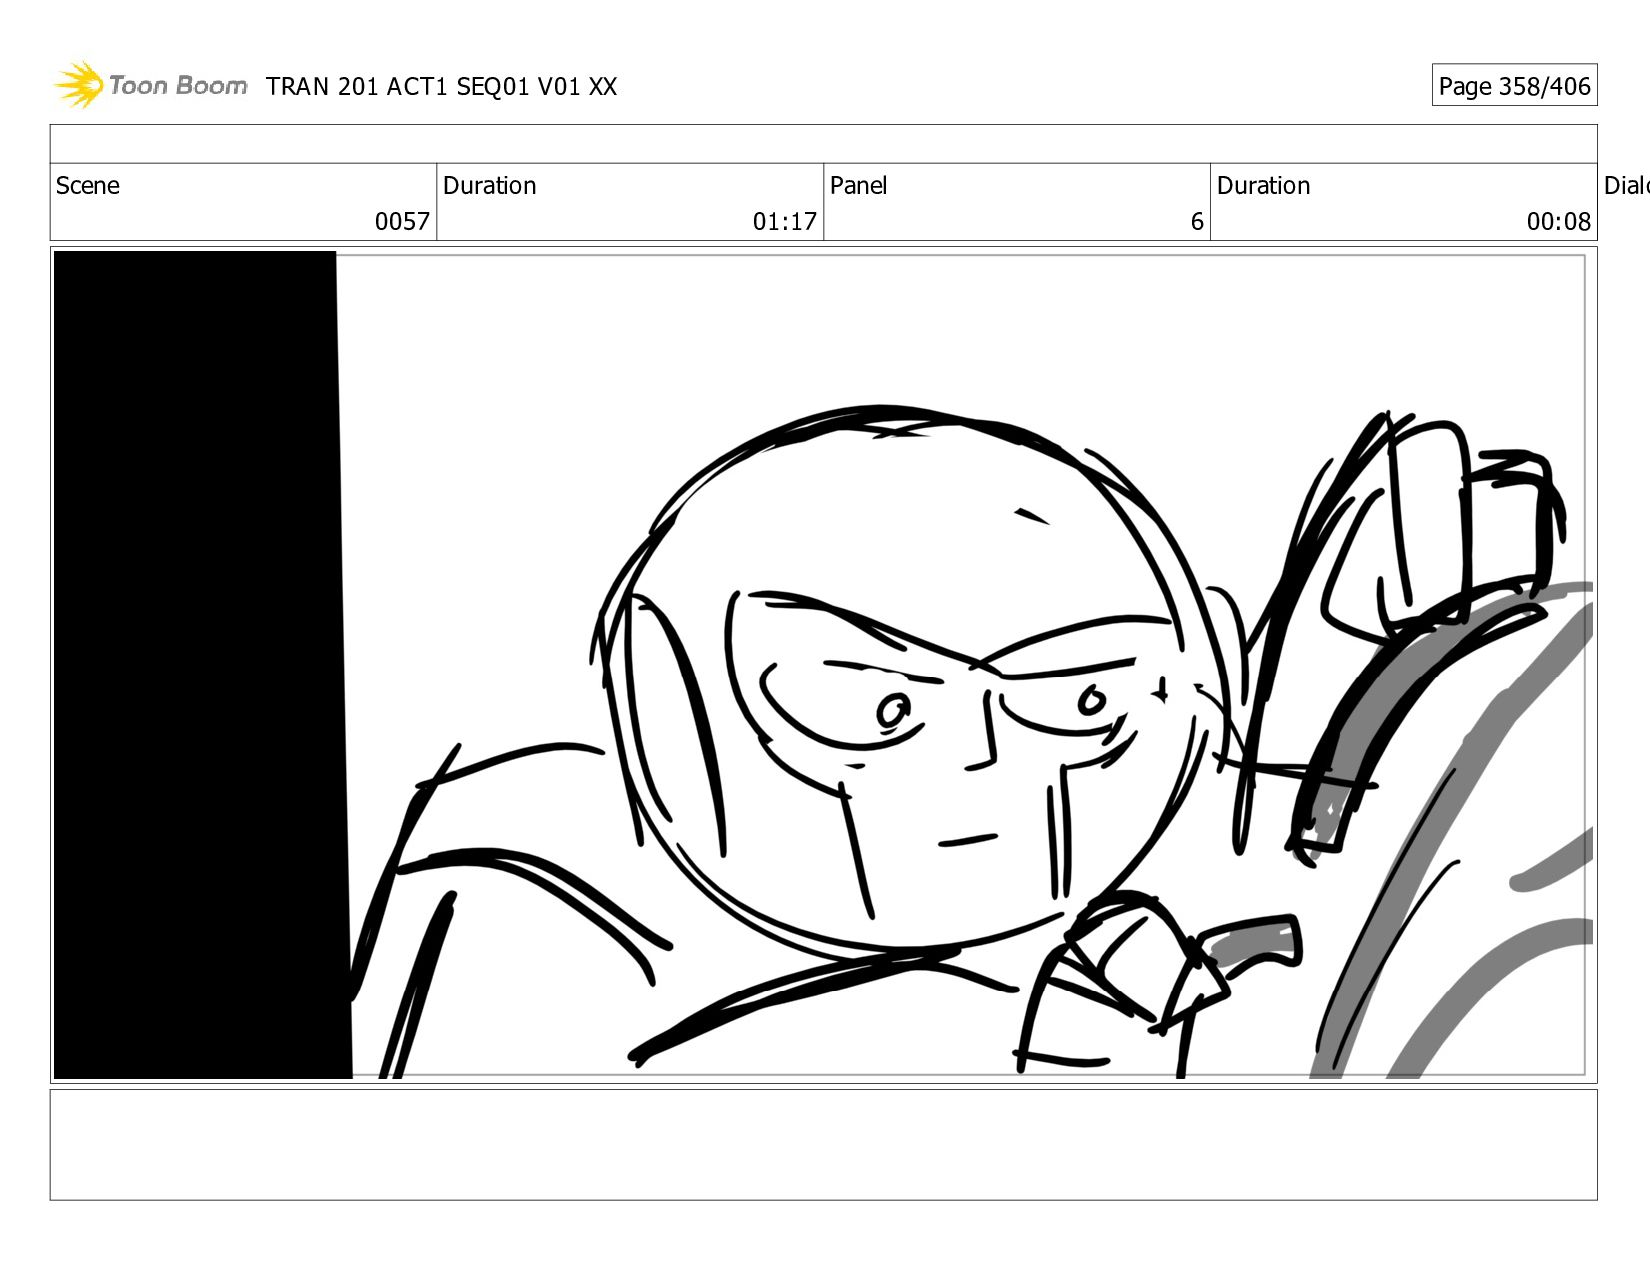Select the panel number '6'
This screenshot has width=1650, height=1275.
tap(1197, 221)
